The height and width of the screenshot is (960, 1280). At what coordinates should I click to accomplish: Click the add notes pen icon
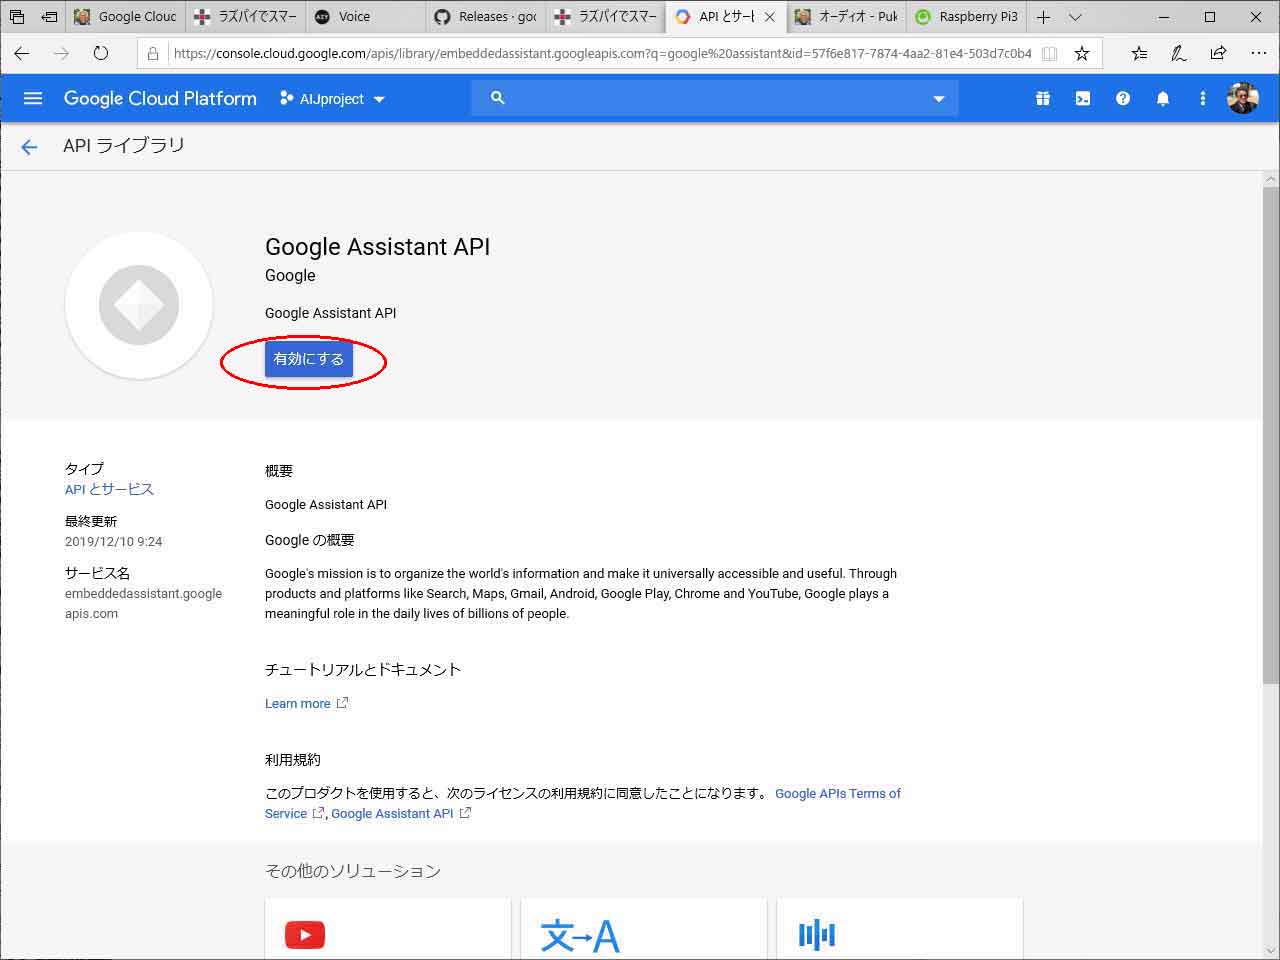point(1179,54)
